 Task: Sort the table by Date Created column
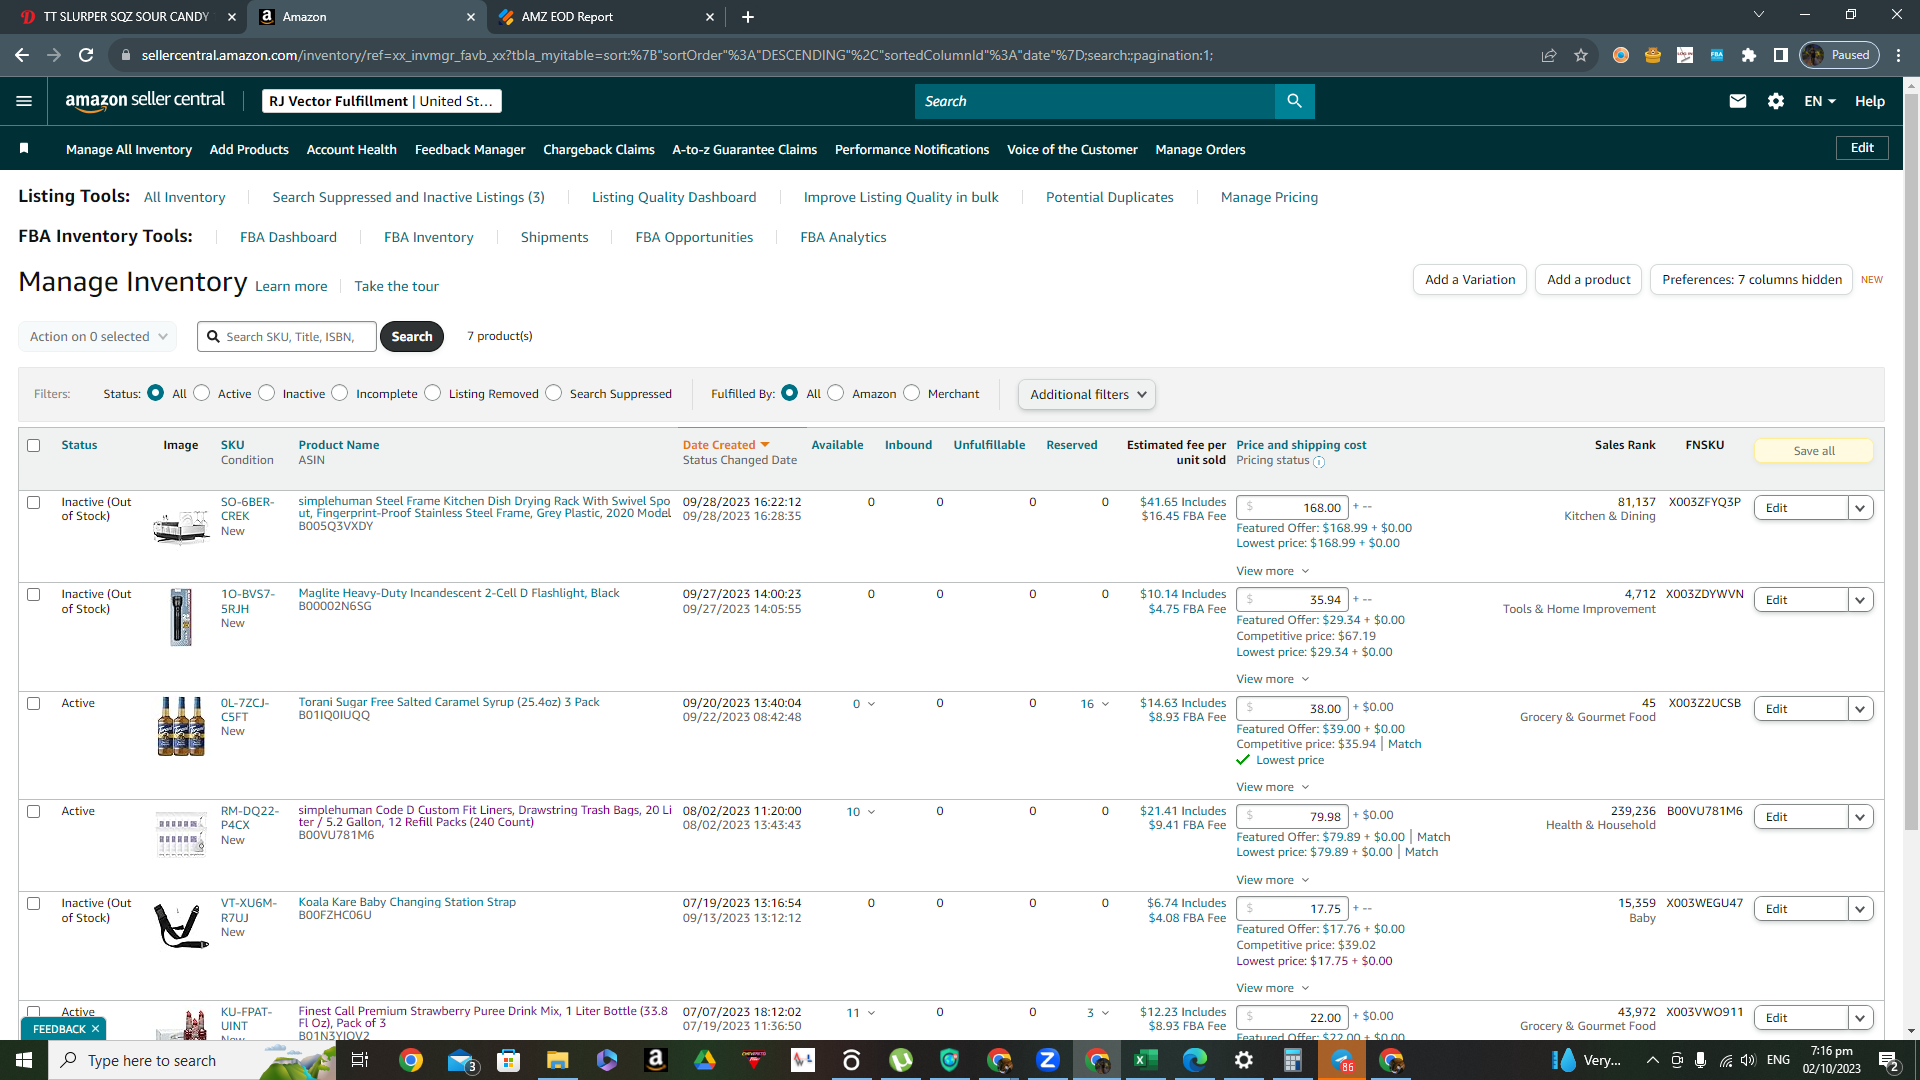(725, 445)
